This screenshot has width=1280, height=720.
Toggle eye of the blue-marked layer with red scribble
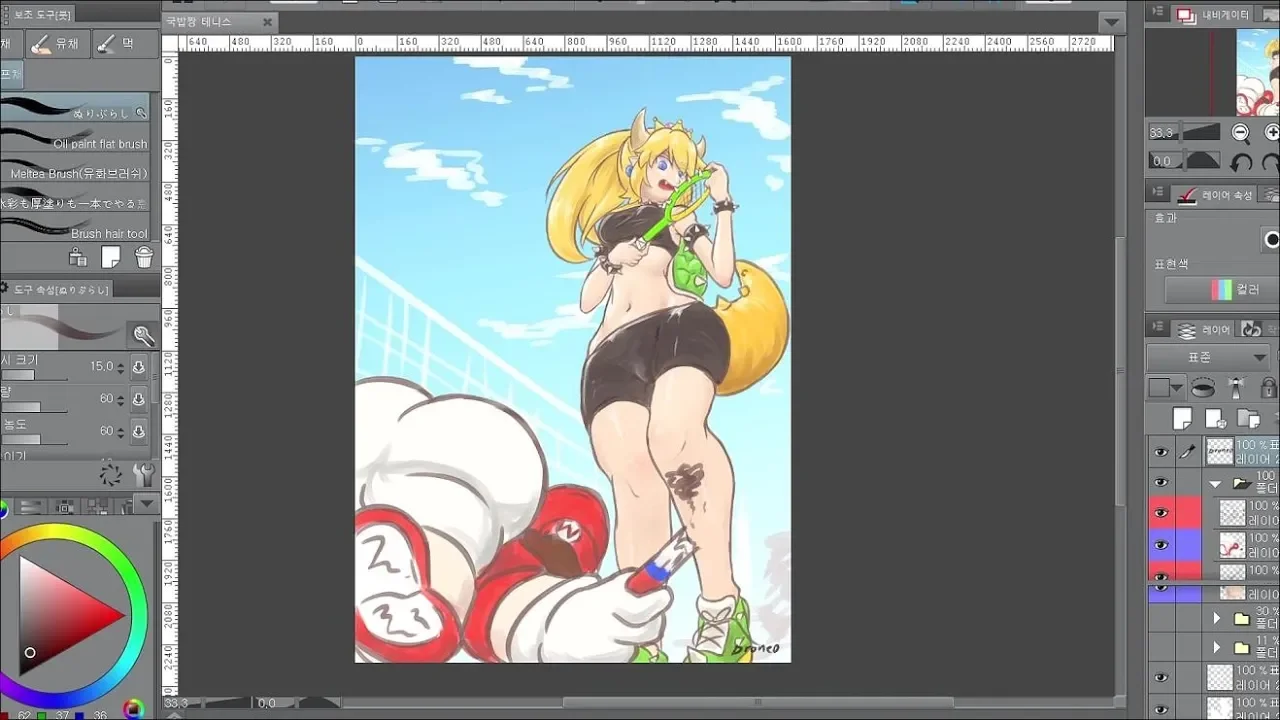(x=1161, y=545)
